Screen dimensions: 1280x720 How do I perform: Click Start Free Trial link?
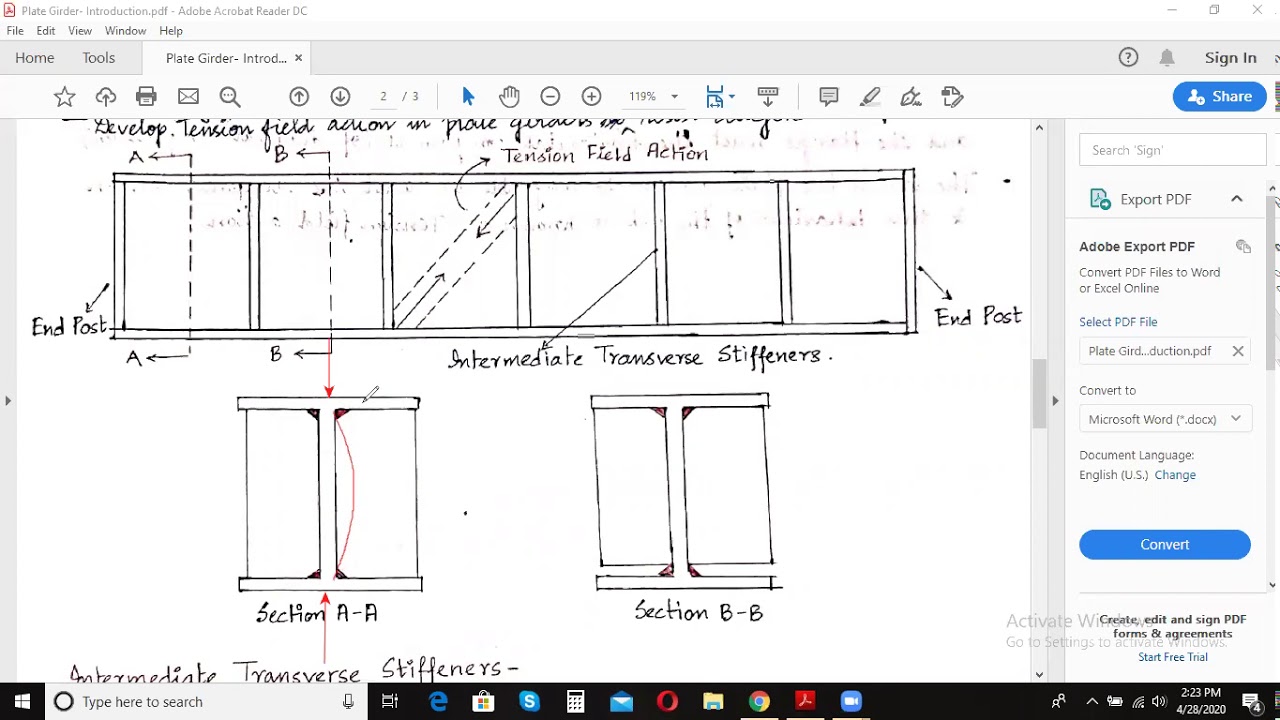[1173, 657]
